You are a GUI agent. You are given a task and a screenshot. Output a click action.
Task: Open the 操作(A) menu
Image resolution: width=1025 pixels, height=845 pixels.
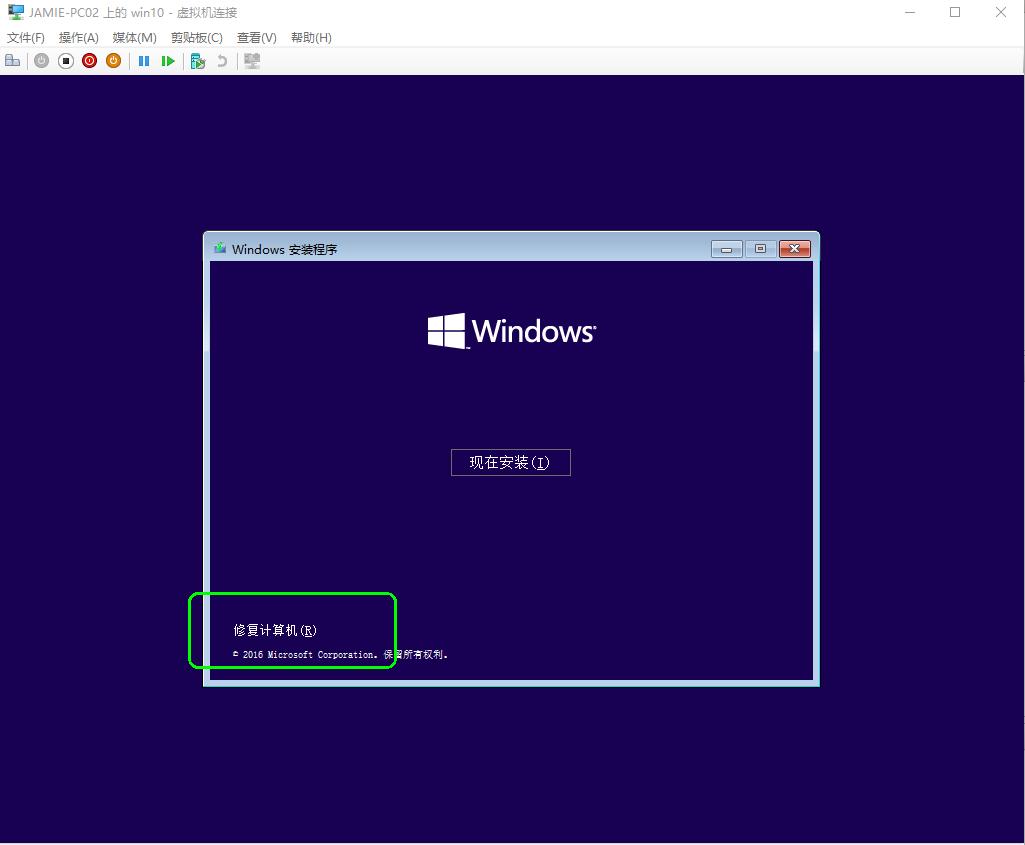coord(78,37)
